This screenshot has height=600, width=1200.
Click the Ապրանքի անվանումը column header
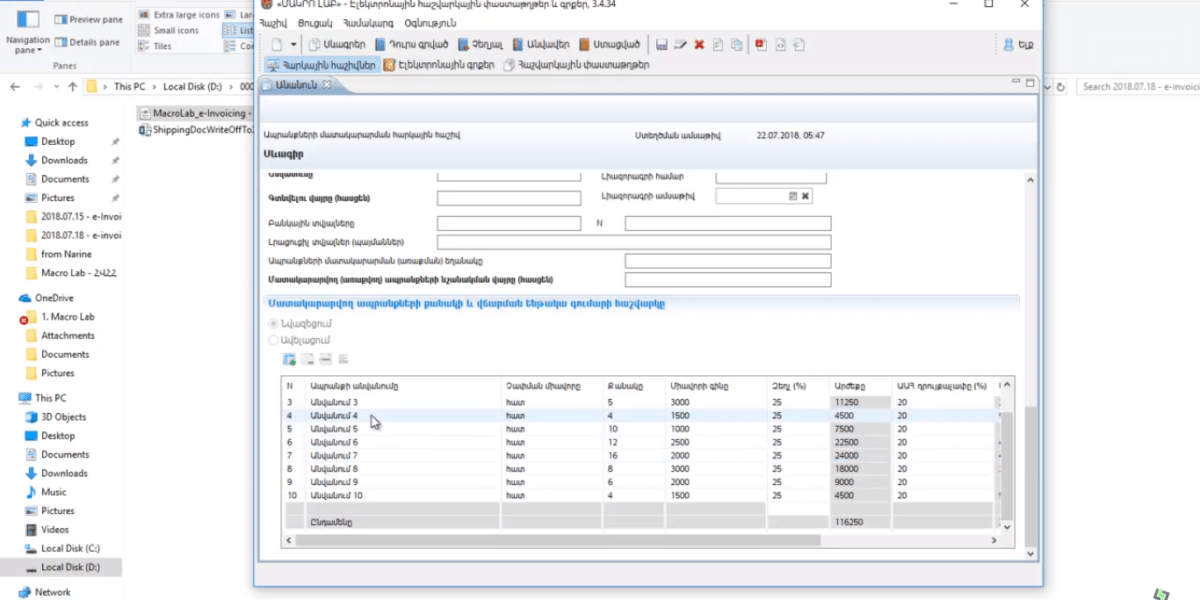tap(403, 386)
